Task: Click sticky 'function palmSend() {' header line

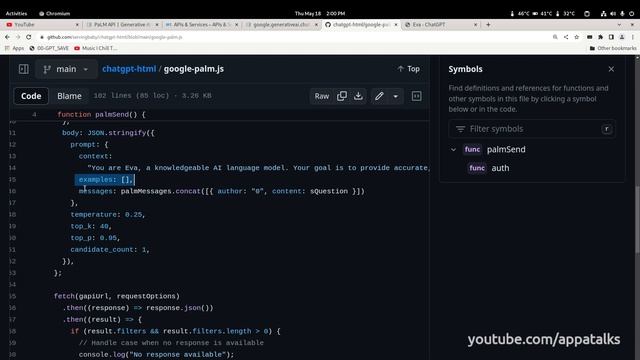Action: coord(102,115)
